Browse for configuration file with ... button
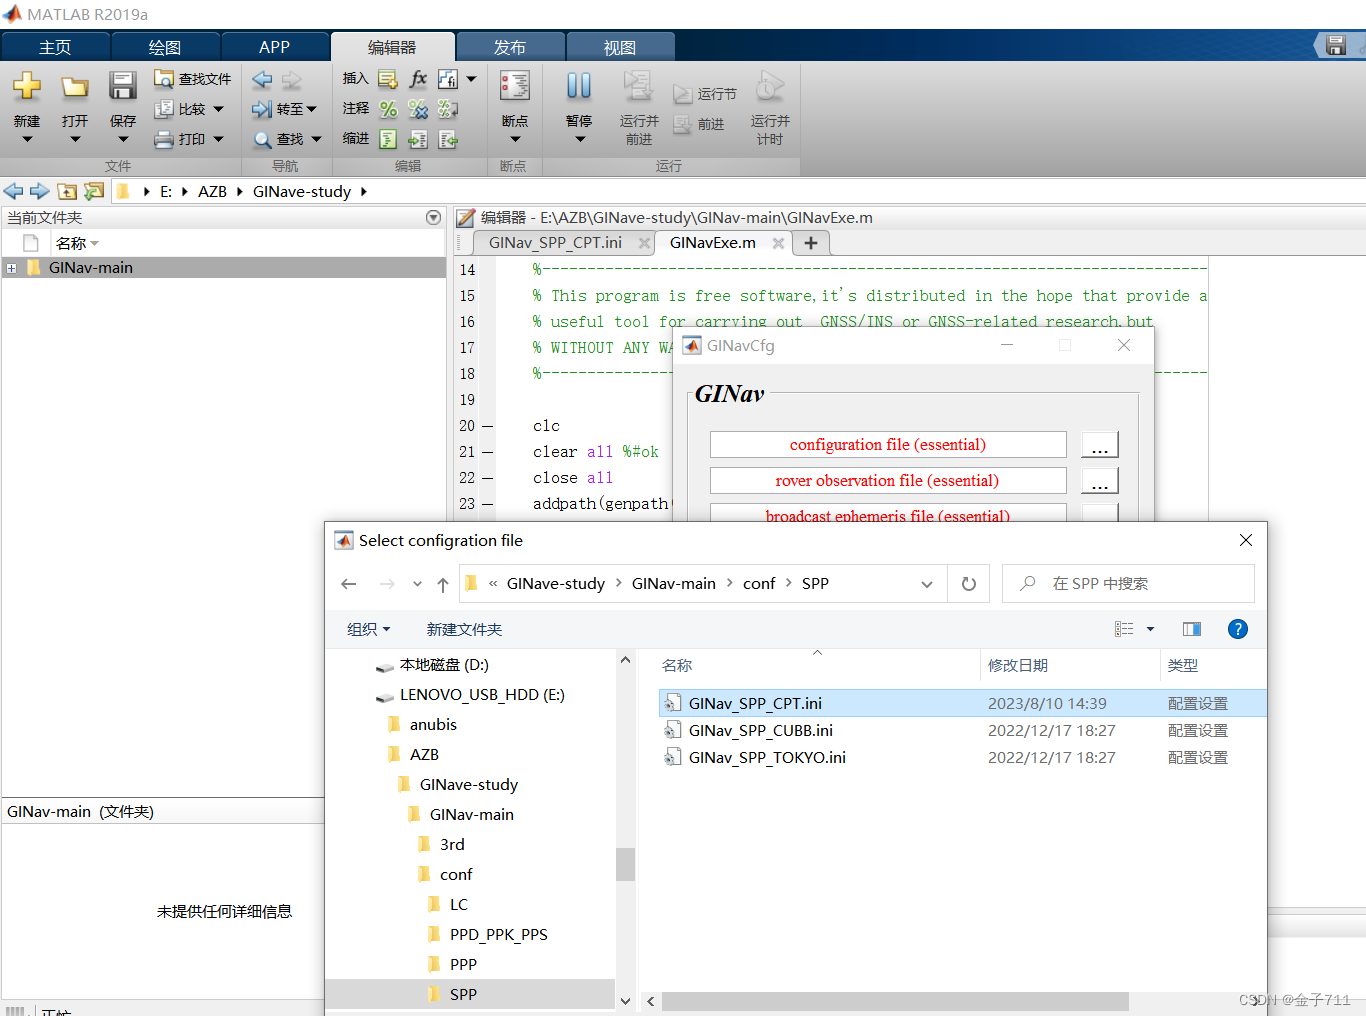Screen dimensions: 1366x1016 tap(1100, 445)
